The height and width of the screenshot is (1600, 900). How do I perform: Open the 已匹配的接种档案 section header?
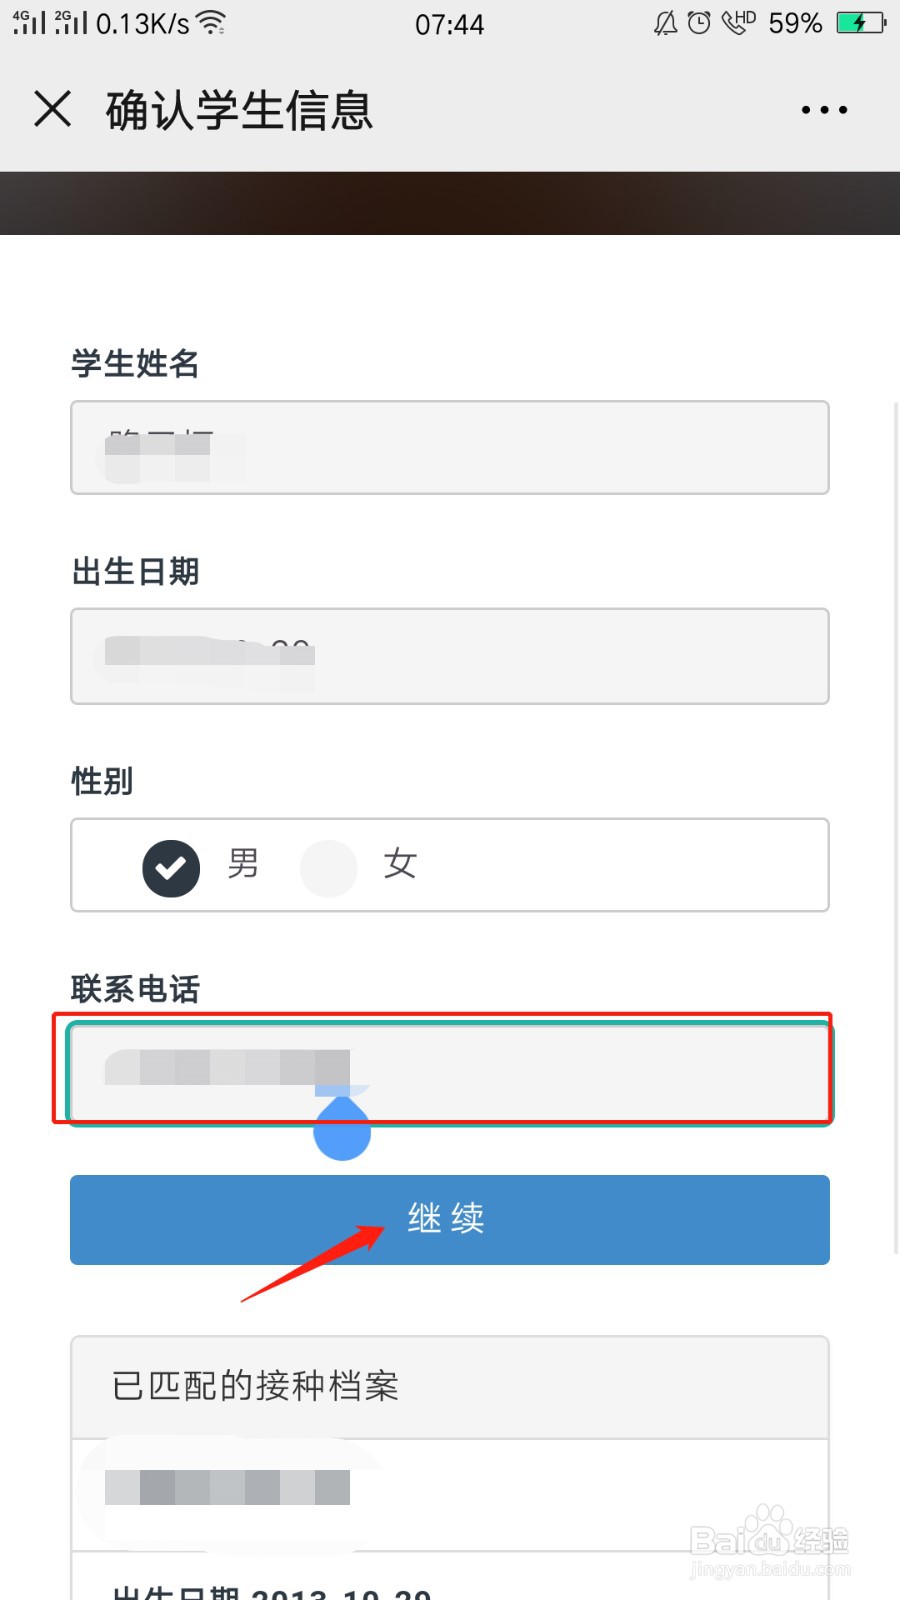point(450,1387)
